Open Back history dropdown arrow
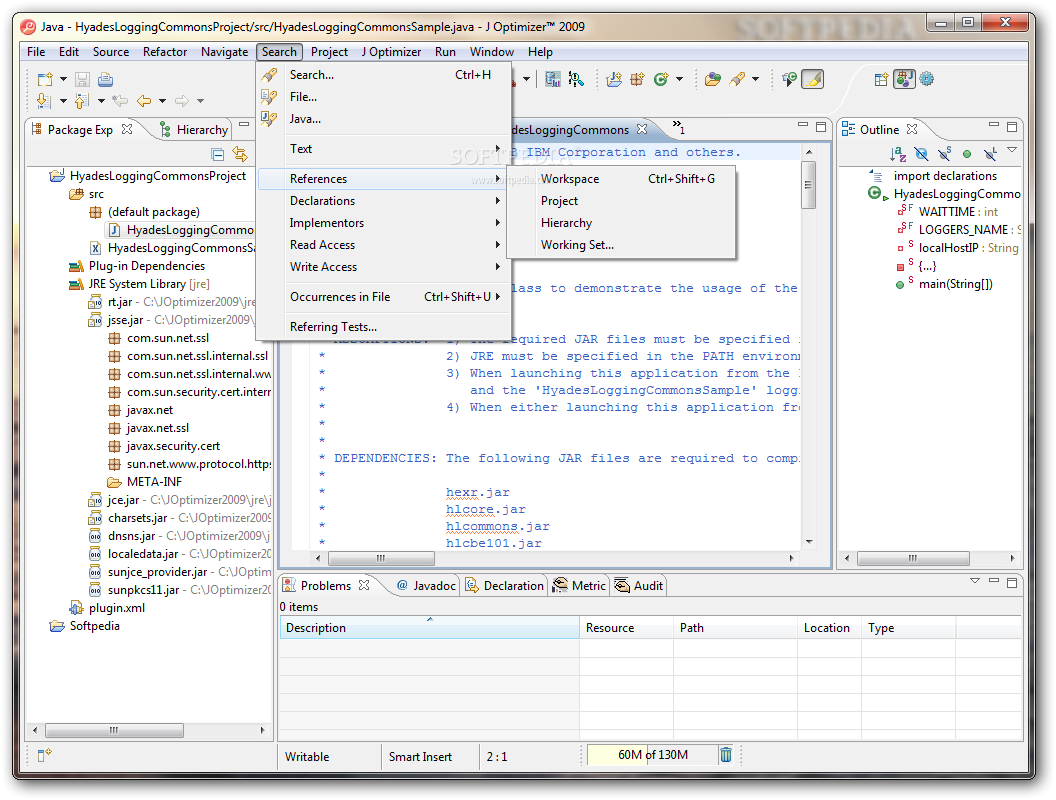Image resolution: width=1056 pixels, height=800 pixels. pyautogui.click(x=162, y=101)
